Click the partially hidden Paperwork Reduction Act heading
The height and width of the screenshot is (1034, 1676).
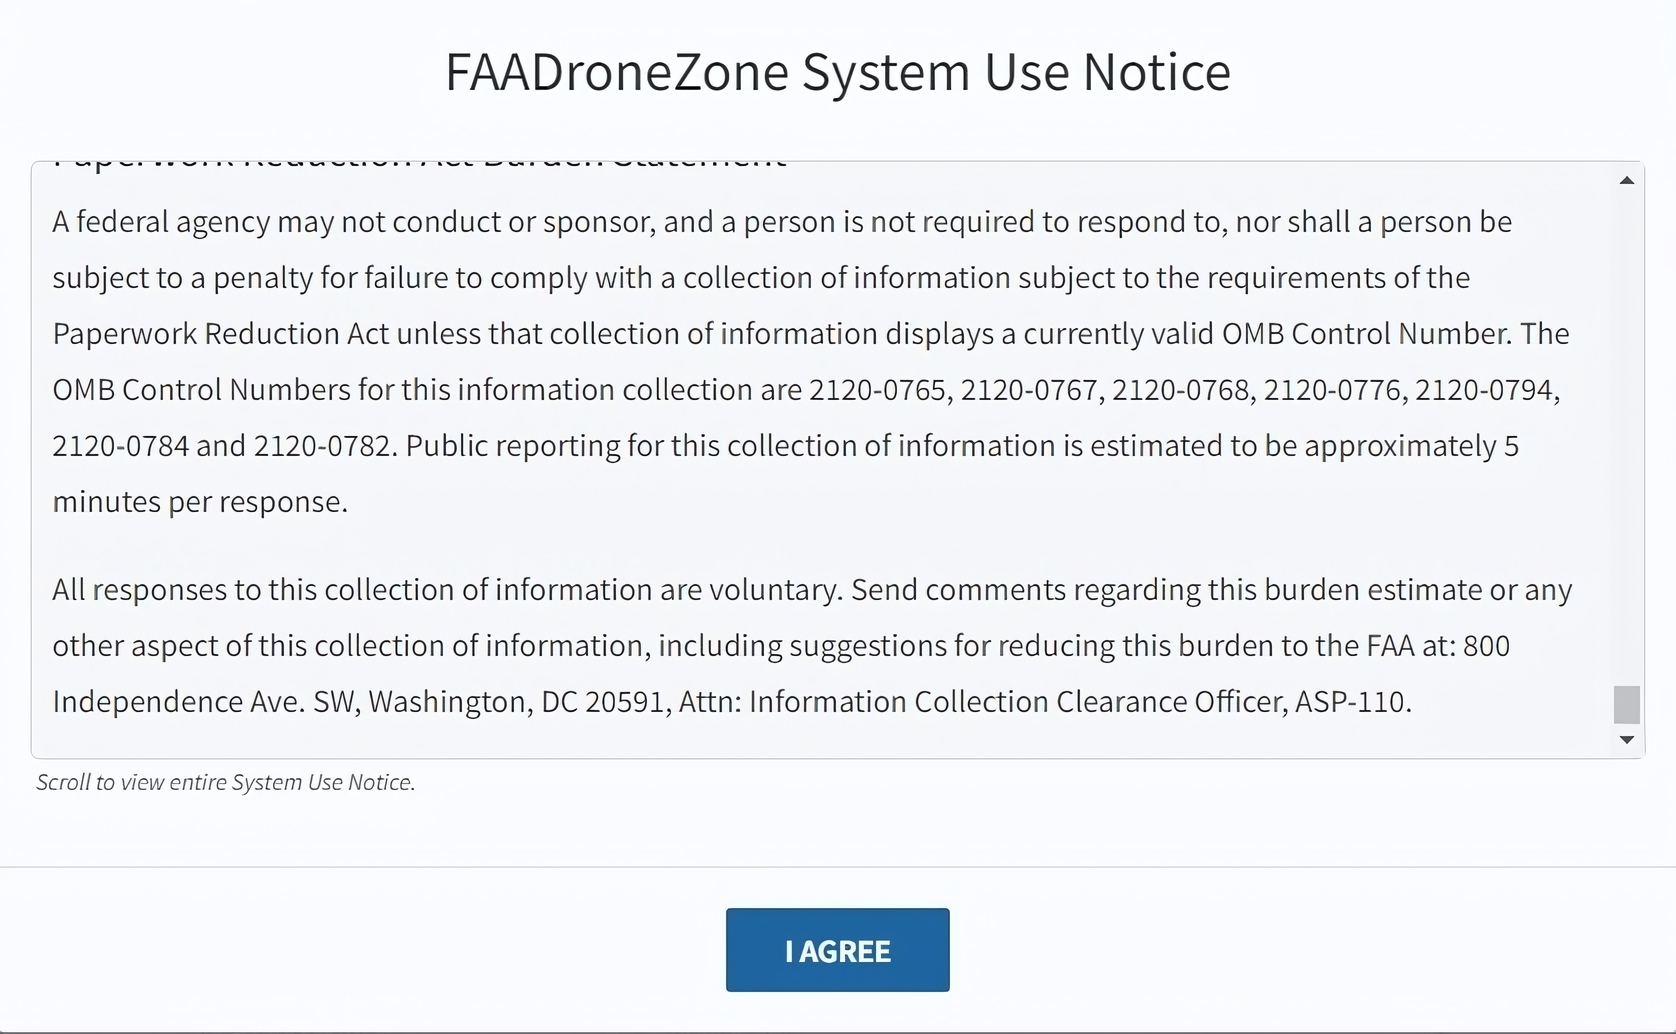[420, 164]
